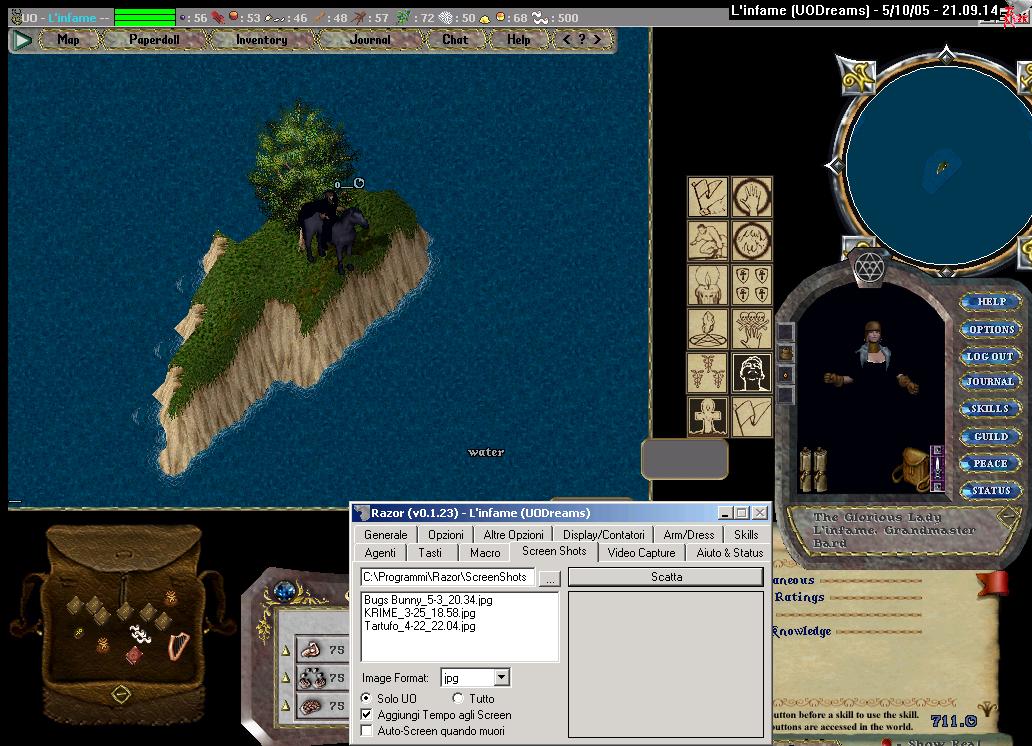
Task: Click the flame-on-pentagram spell icon
Action: [708, 329]
